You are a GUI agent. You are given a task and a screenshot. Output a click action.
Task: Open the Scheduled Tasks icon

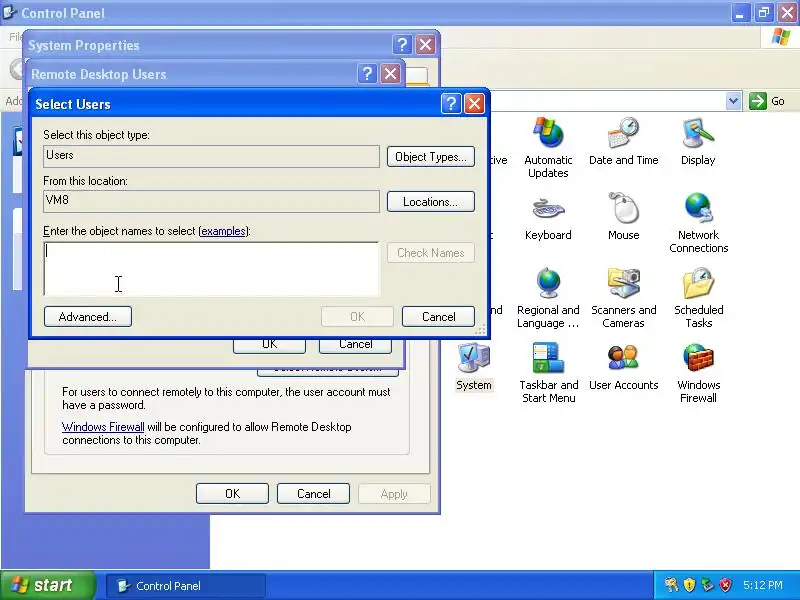click(698, 297)
